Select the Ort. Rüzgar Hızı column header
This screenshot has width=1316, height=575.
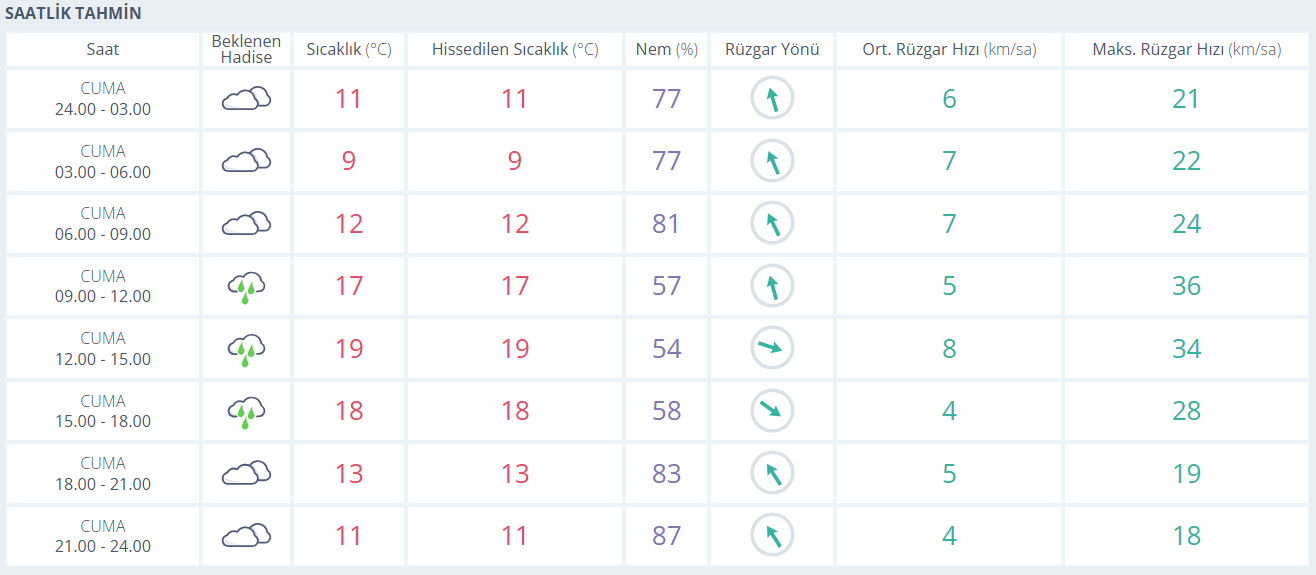[x=948, y=49]
